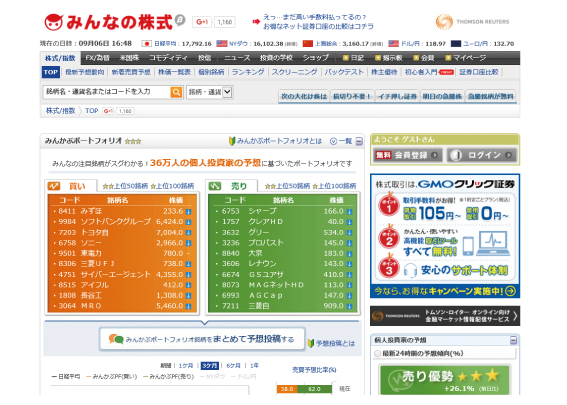Click the 無料 会員登録 button
The height and width of the screenshot is (405, 567).
[x=408, y=155]
